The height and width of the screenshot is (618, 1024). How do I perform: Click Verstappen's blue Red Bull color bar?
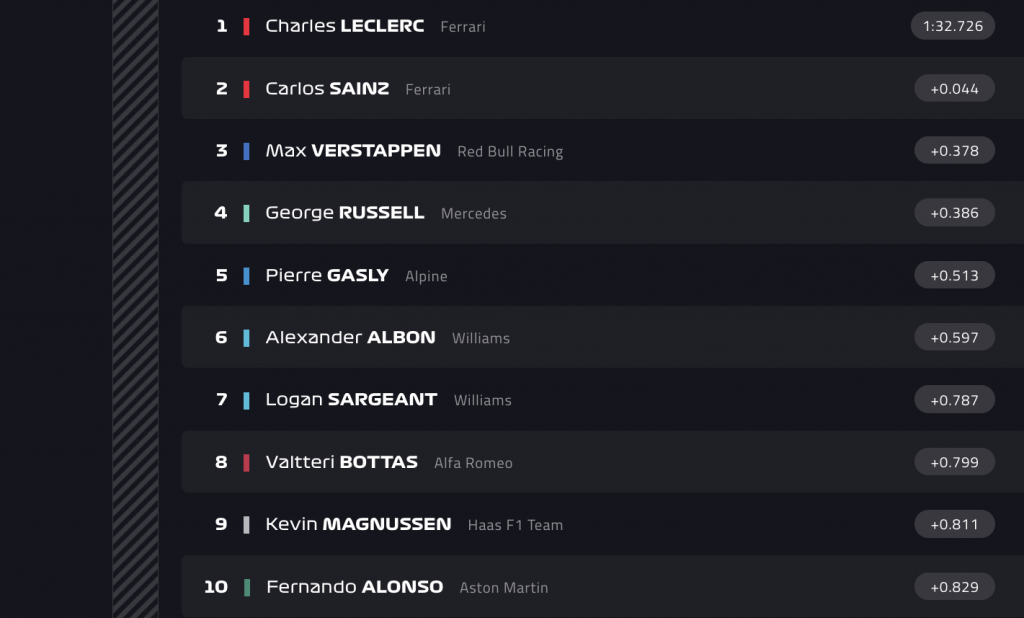[246, 151]
